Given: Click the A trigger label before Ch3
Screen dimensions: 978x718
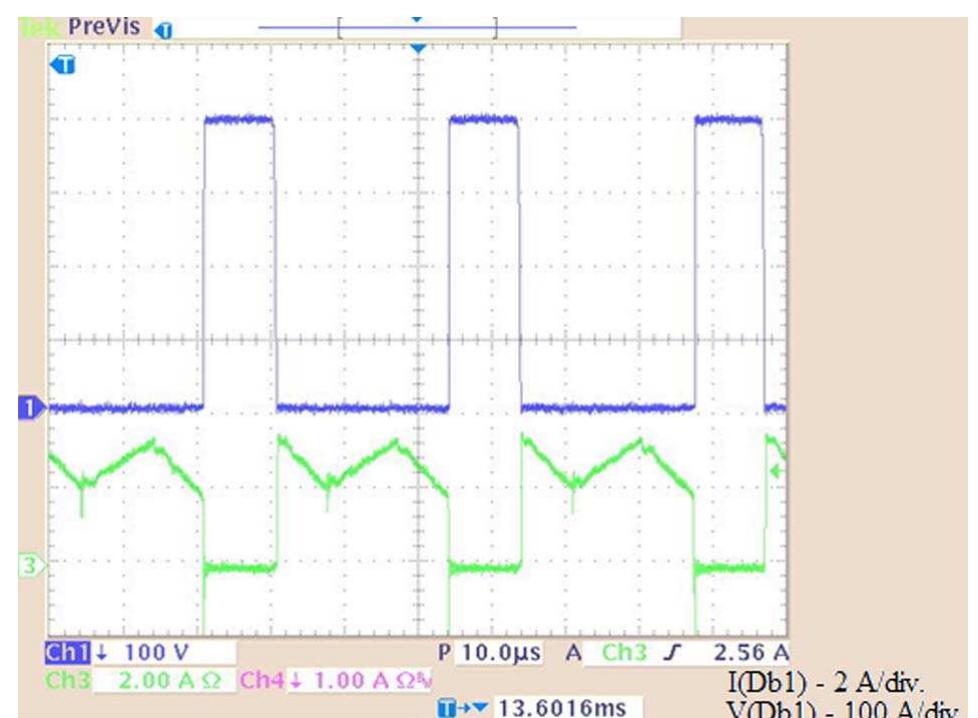Looking at the screenshot, I should coord(574,653).
